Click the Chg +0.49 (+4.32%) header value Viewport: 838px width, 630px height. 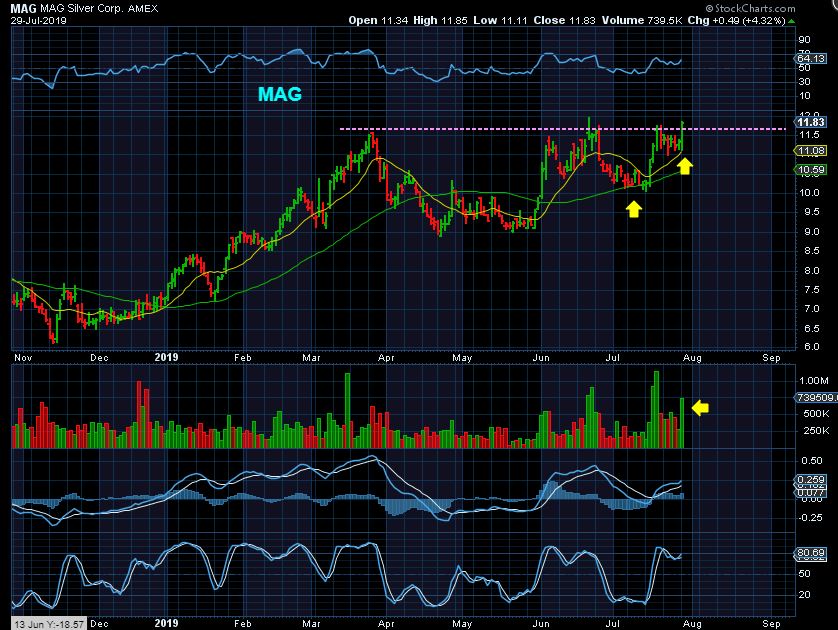[742, 20]
